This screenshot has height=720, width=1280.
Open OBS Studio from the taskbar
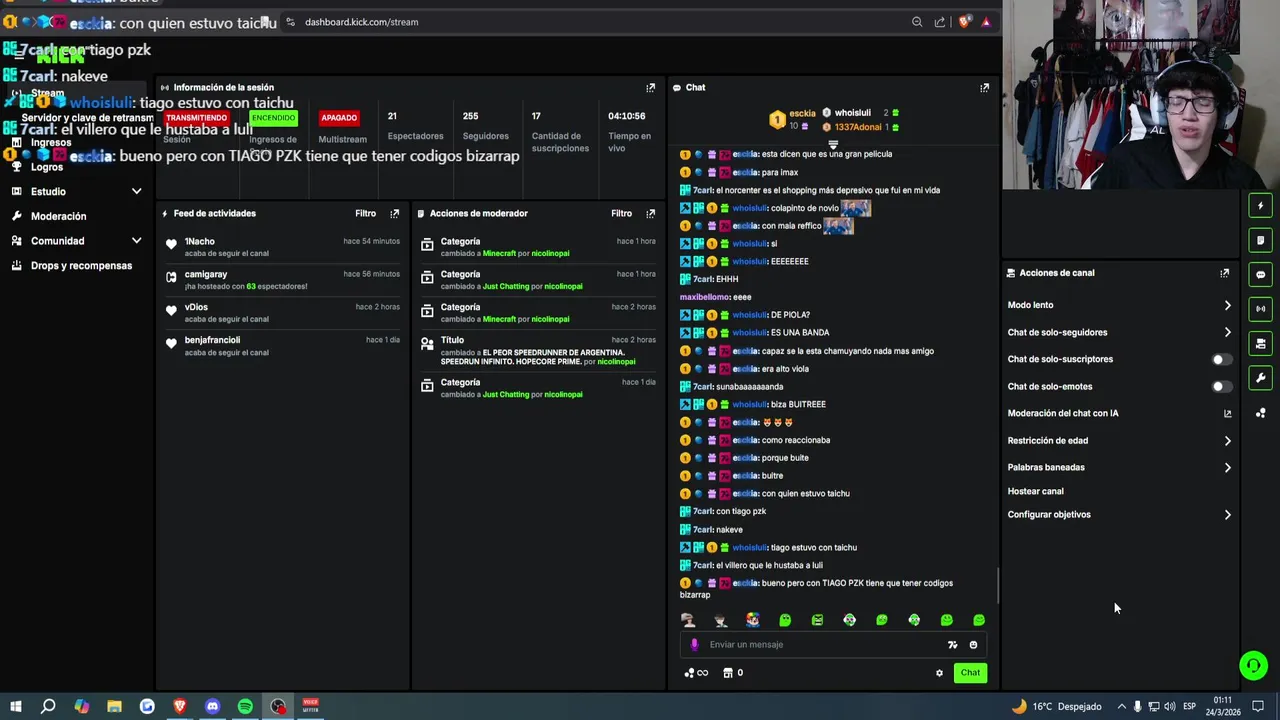[x=278, y=706]
